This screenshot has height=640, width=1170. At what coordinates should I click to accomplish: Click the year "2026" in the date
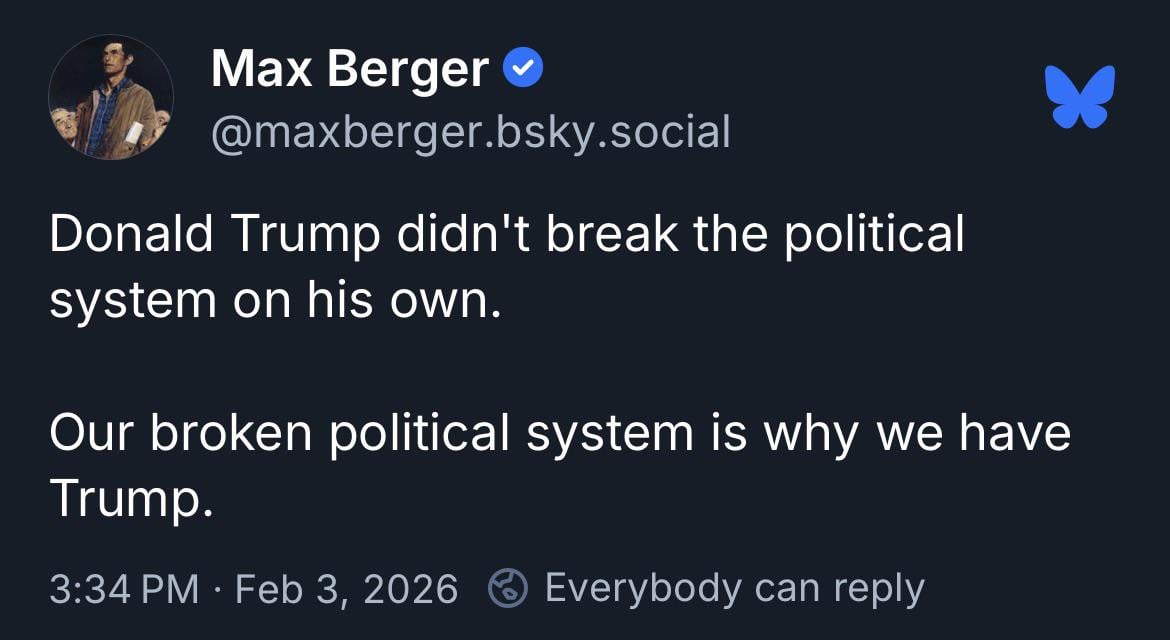pos(411,588)
